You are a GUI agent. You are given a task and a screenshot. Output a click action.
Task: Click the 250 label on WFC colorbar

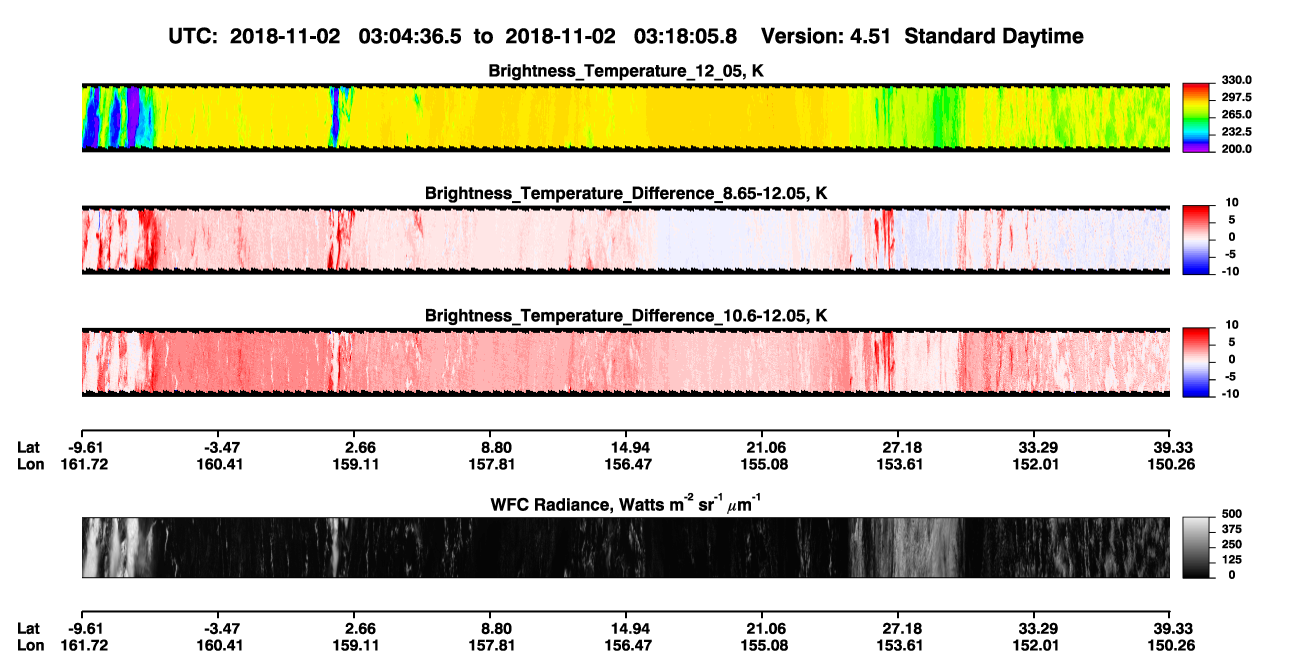(1233, 545)
